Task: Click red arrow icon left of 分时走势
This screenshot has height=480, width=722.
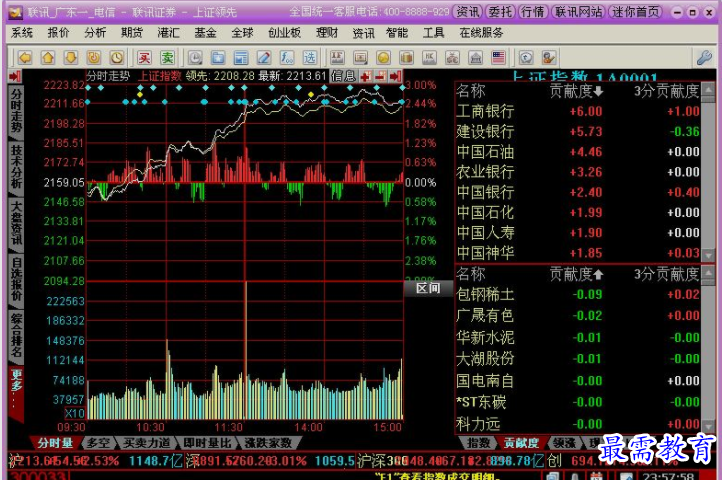Action: (x=15, y=76)
